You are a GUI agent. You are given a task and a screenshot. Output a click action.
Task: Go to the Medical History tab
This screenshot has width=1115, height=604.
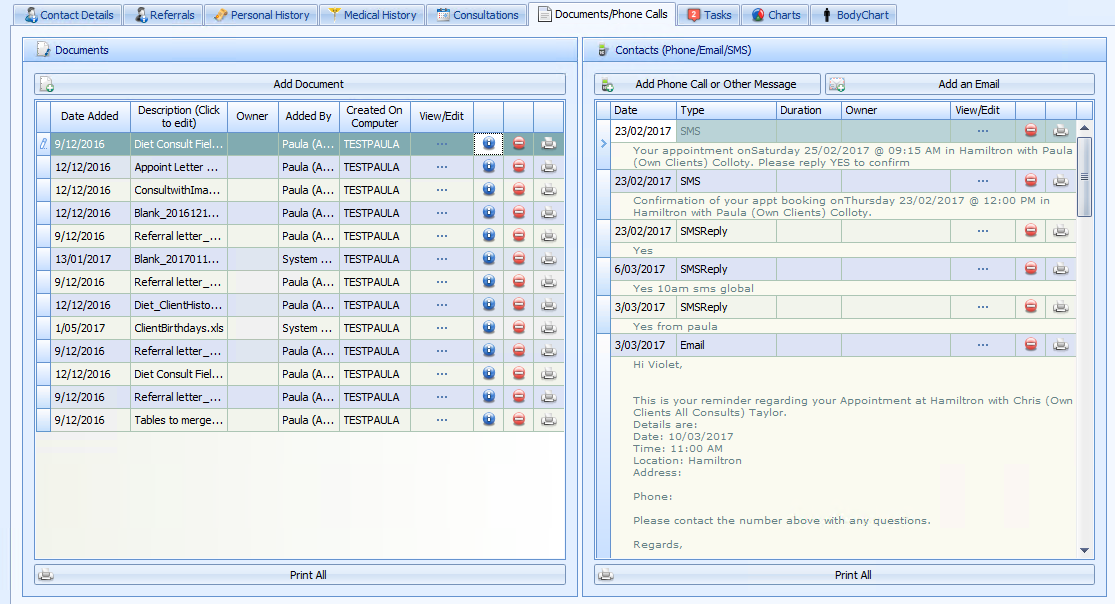(372, 15)
